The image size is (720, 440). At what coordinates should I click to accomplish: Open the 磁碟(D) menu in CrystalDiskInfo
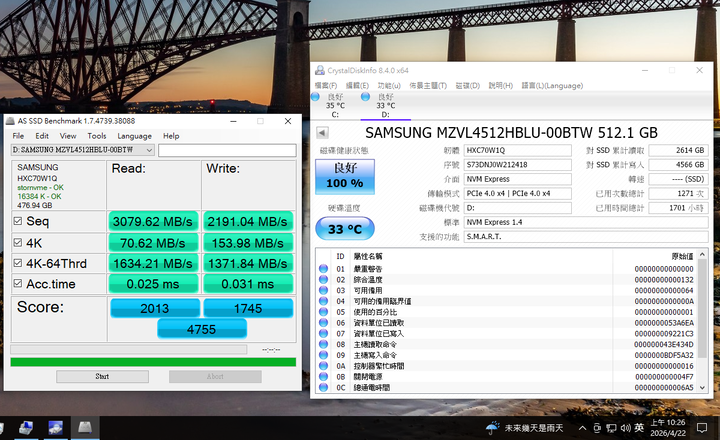[x=467, y=85]
